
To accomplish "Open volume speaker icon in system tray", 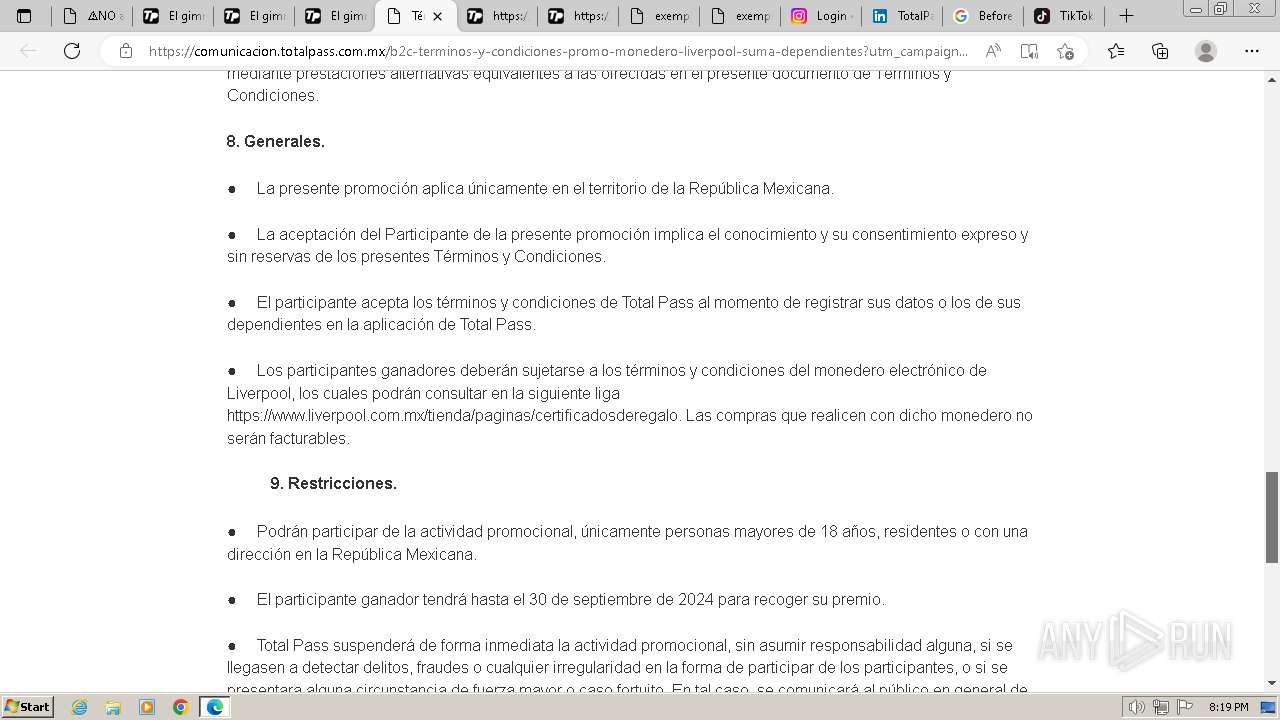I will coord(1137,707).
